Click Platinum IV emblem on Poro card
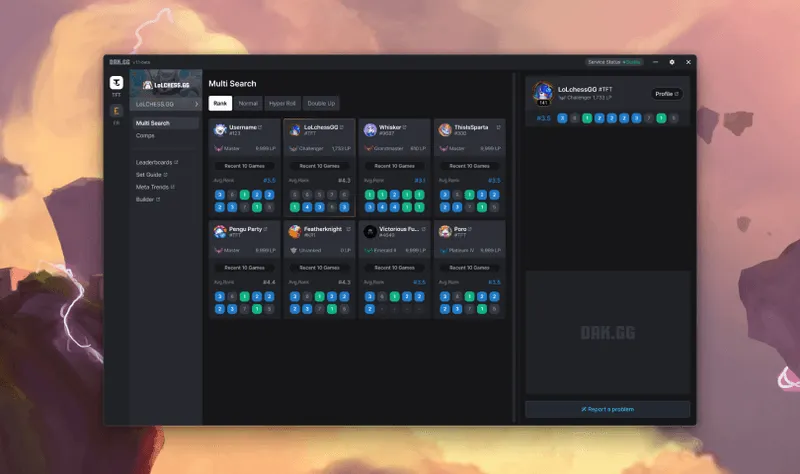 443,251
